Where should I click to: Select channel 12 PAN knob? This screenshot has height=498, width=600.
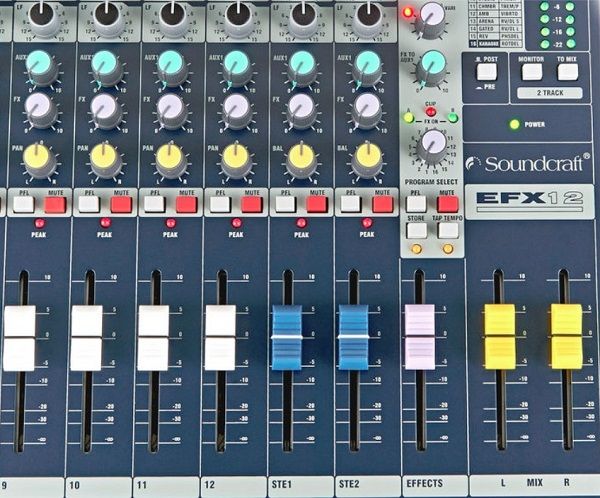click(x=236, y=160)
